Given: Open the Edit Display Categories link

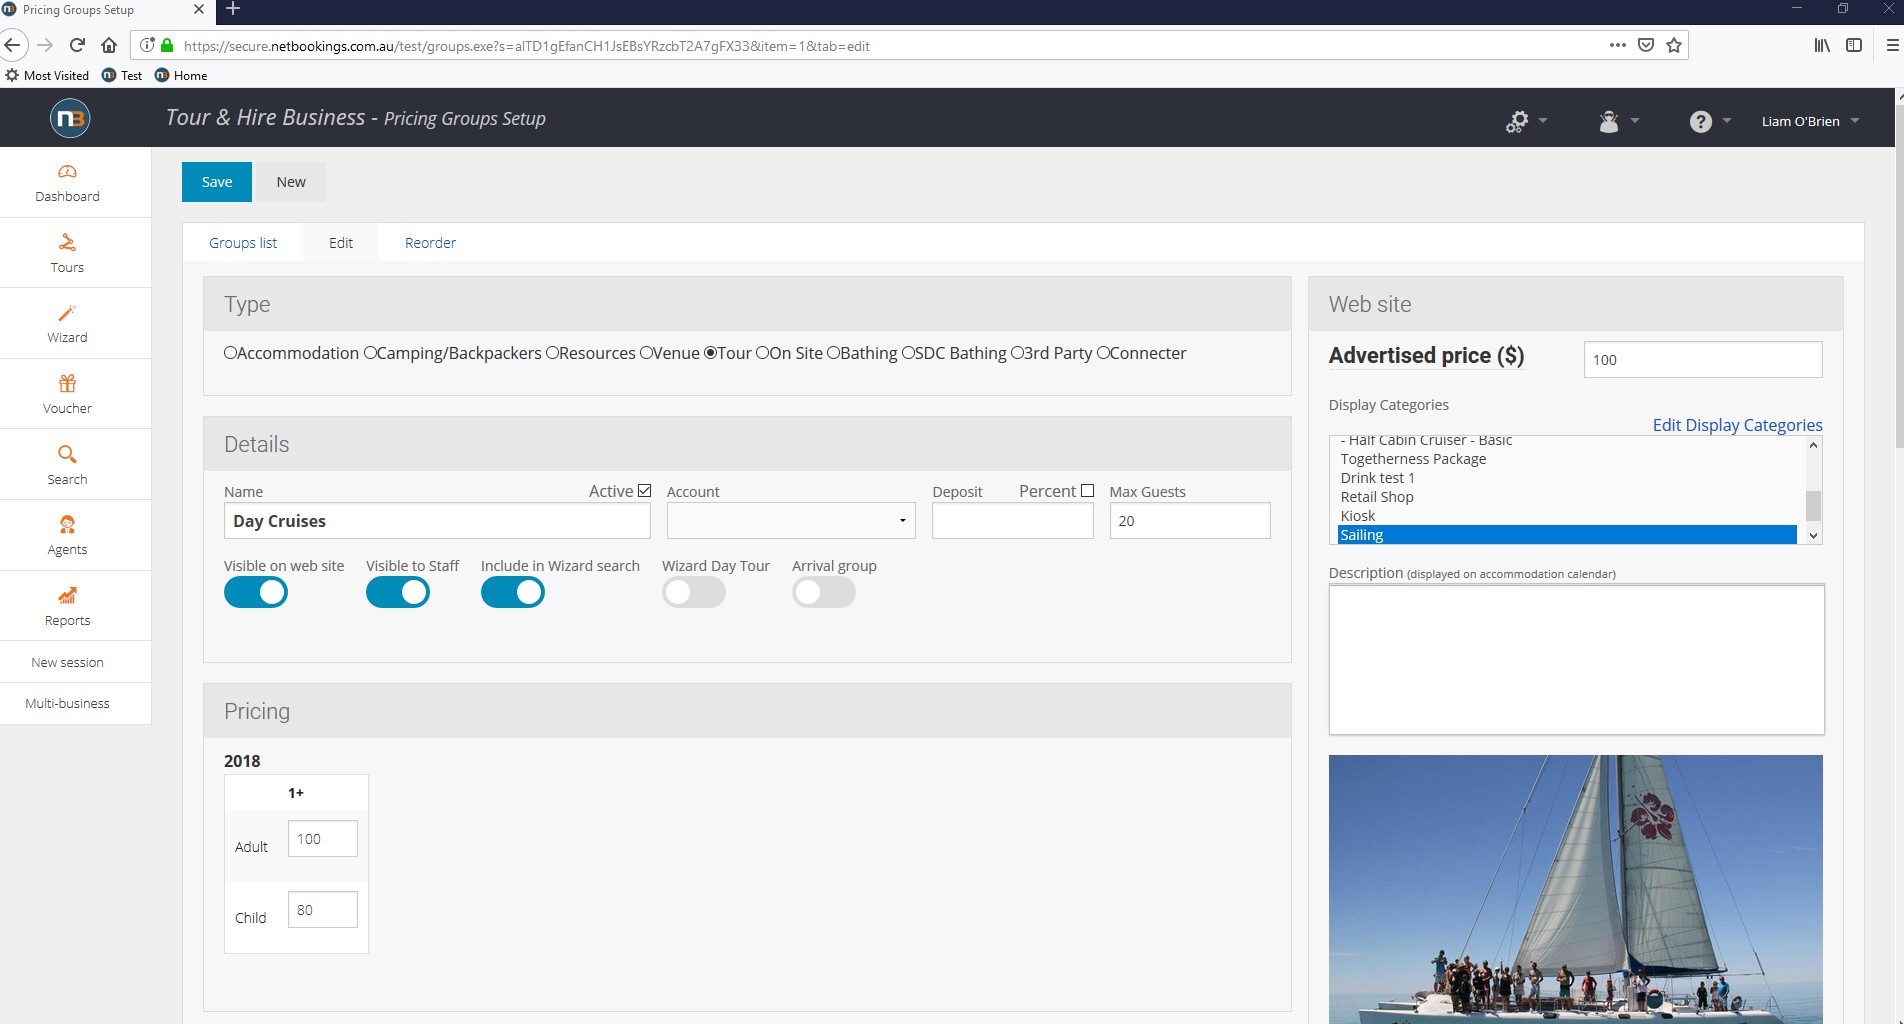Looking at the screenshot, I should 1737,425.
